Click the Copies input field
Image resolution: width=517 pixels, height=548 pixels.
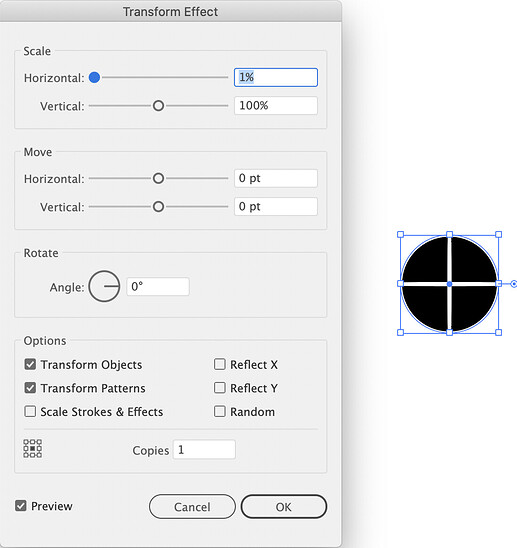click(204, 449)
